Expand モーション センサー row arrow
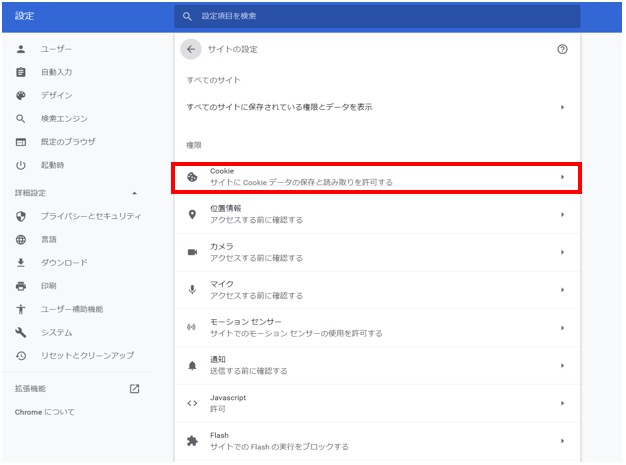 [x=562, y=327]
